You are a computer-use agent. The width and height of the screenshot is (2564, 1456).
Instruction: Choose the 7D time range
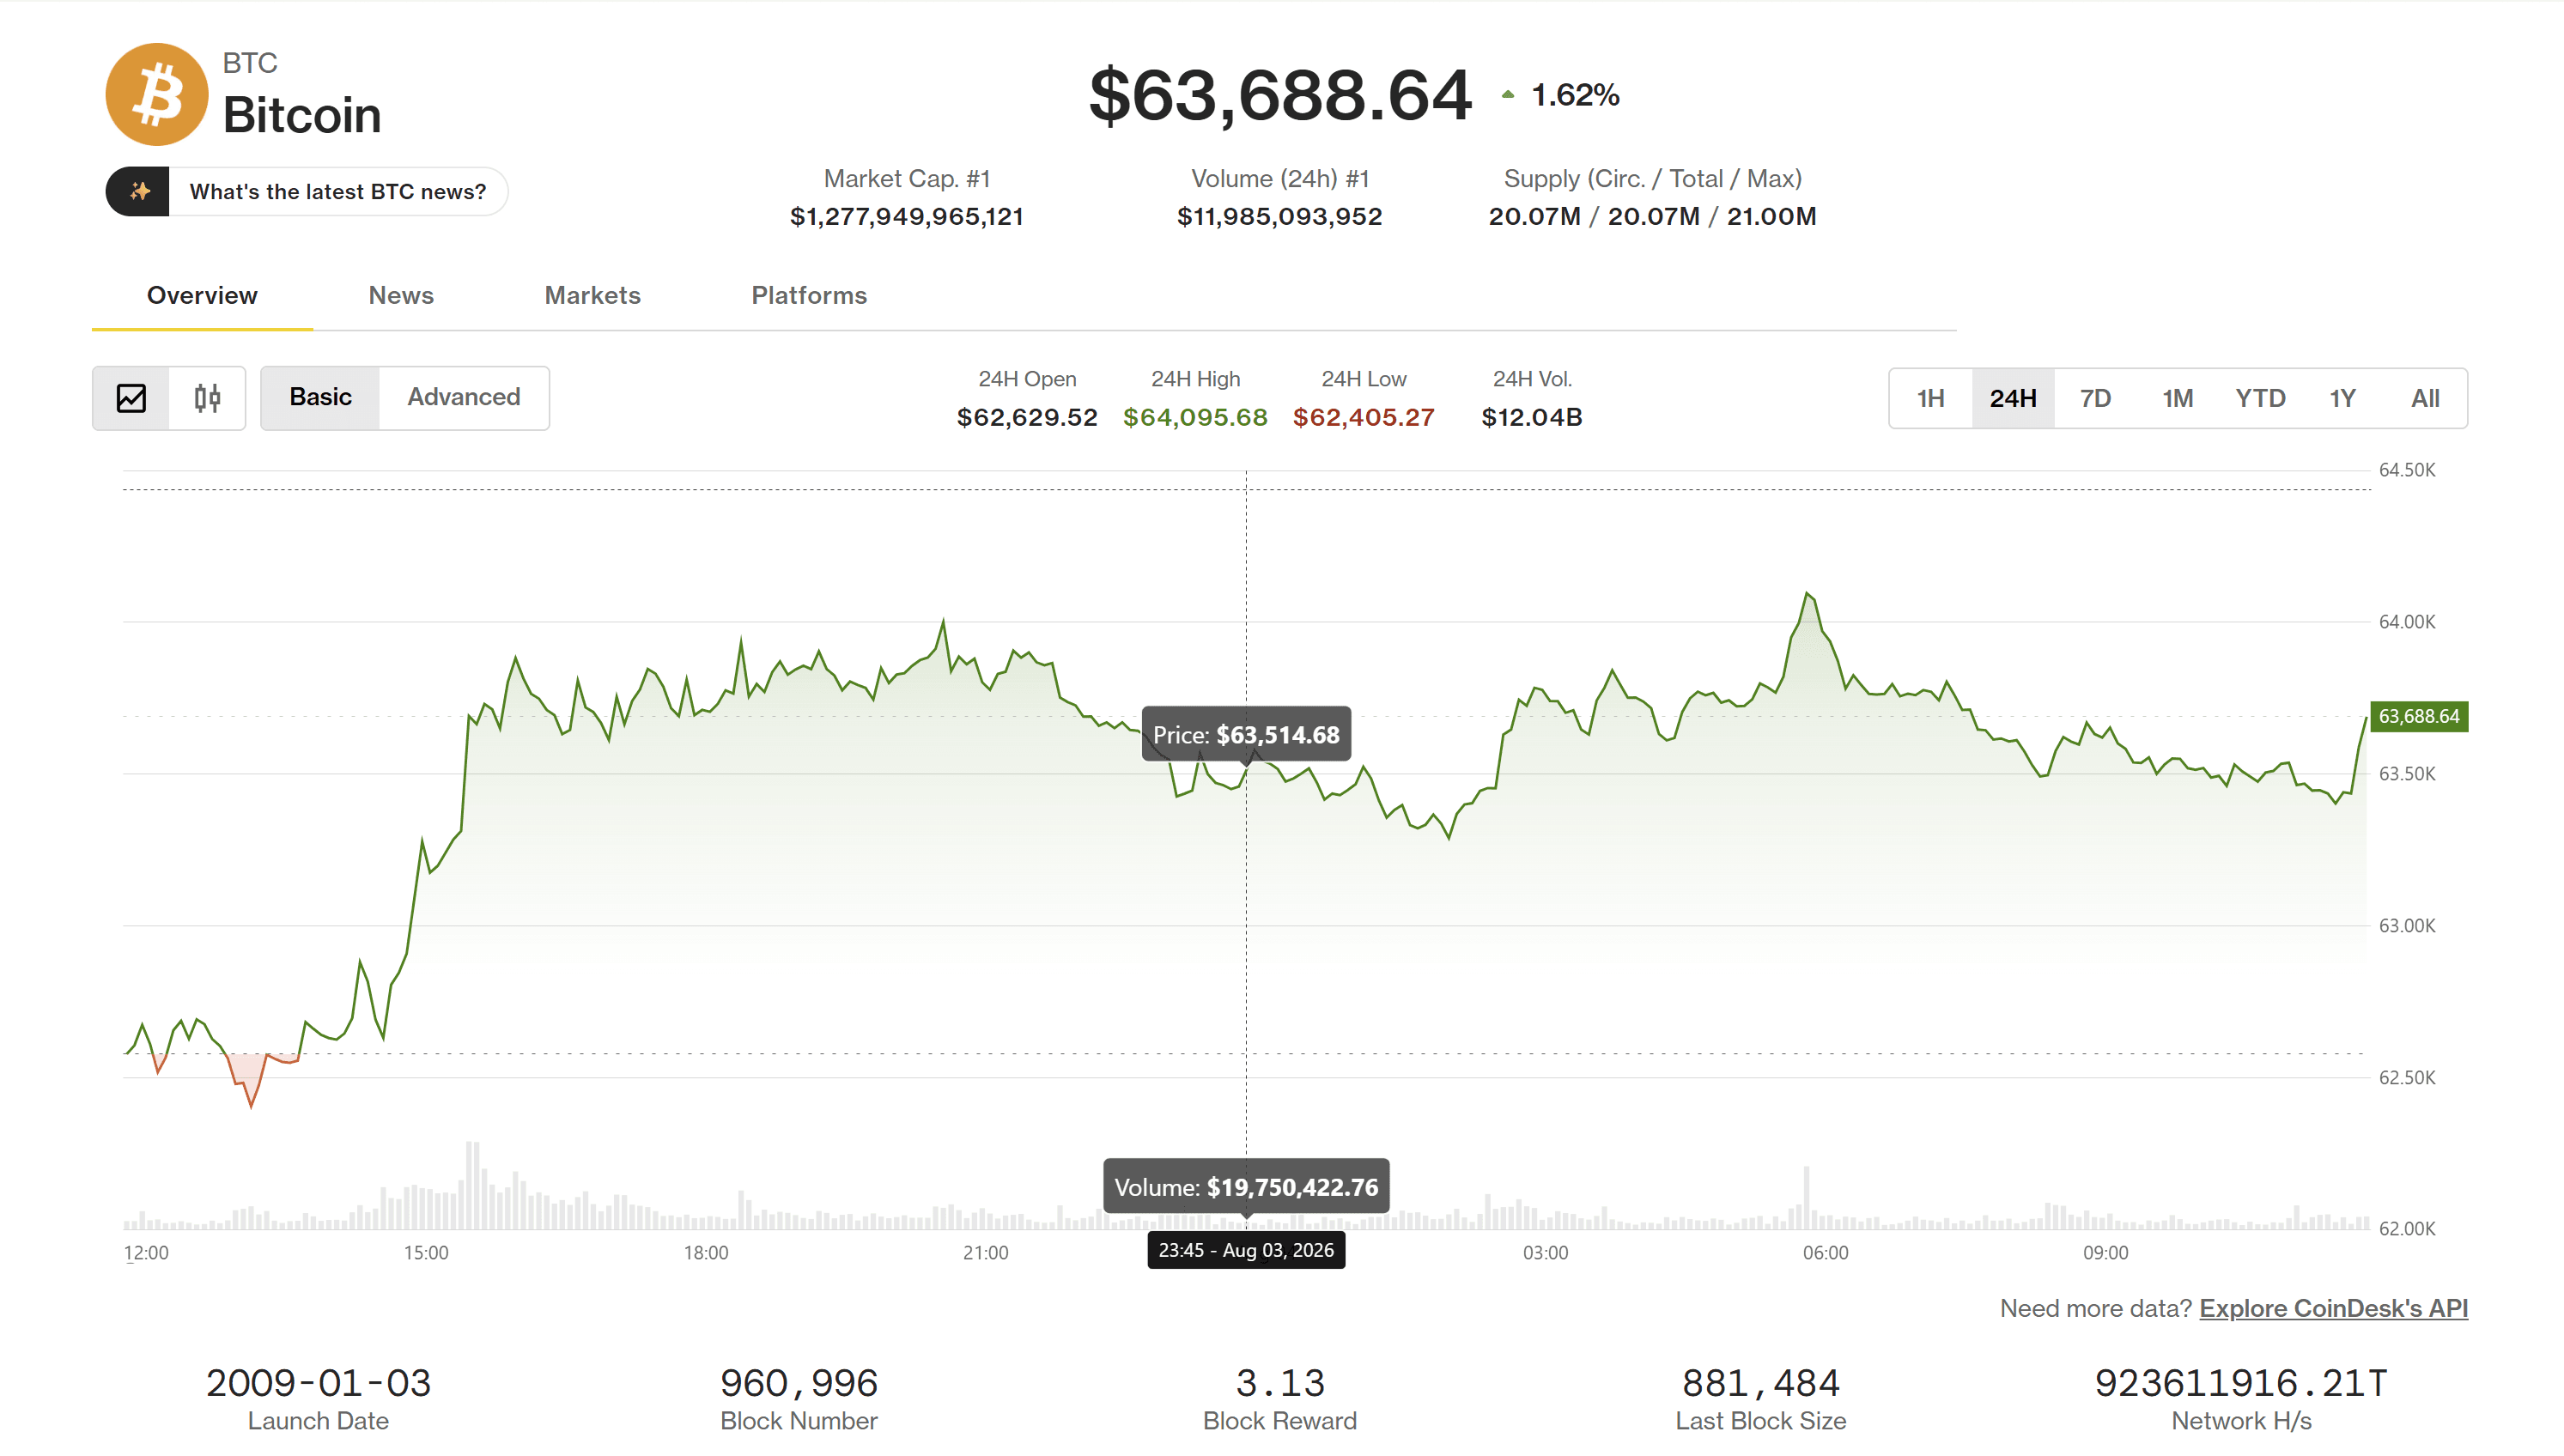(2095, 398)
